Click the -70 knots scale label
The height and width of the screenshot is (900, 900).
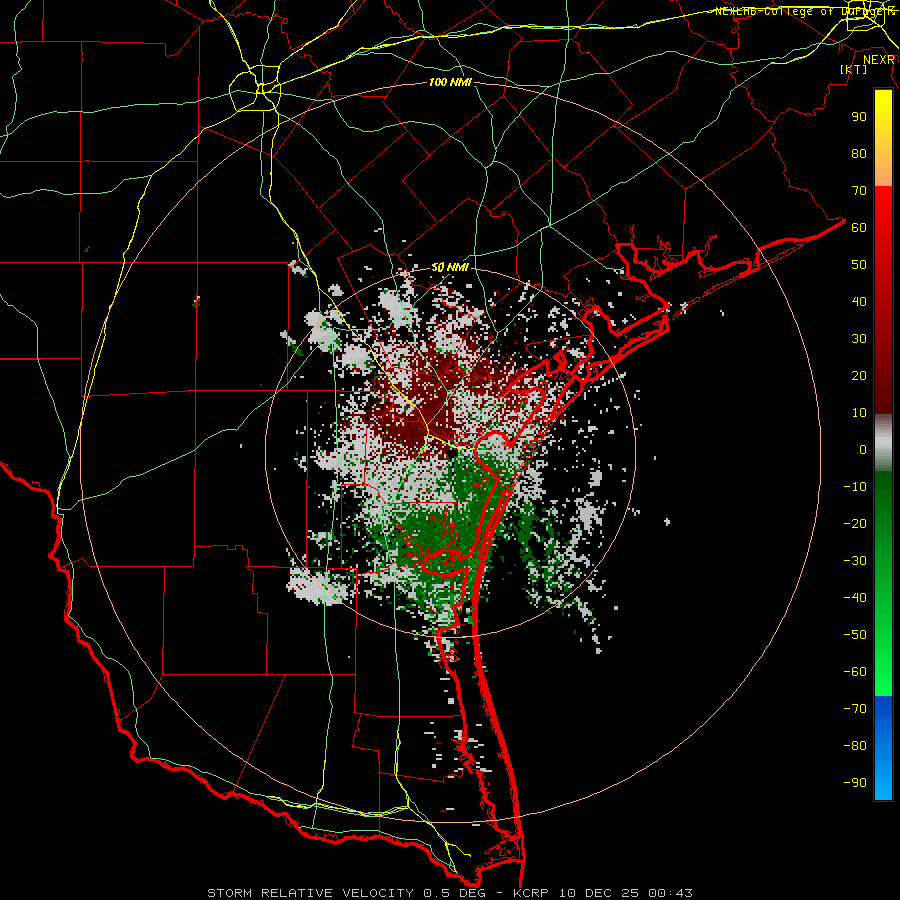pyautogui.click(x=855, y=709)
